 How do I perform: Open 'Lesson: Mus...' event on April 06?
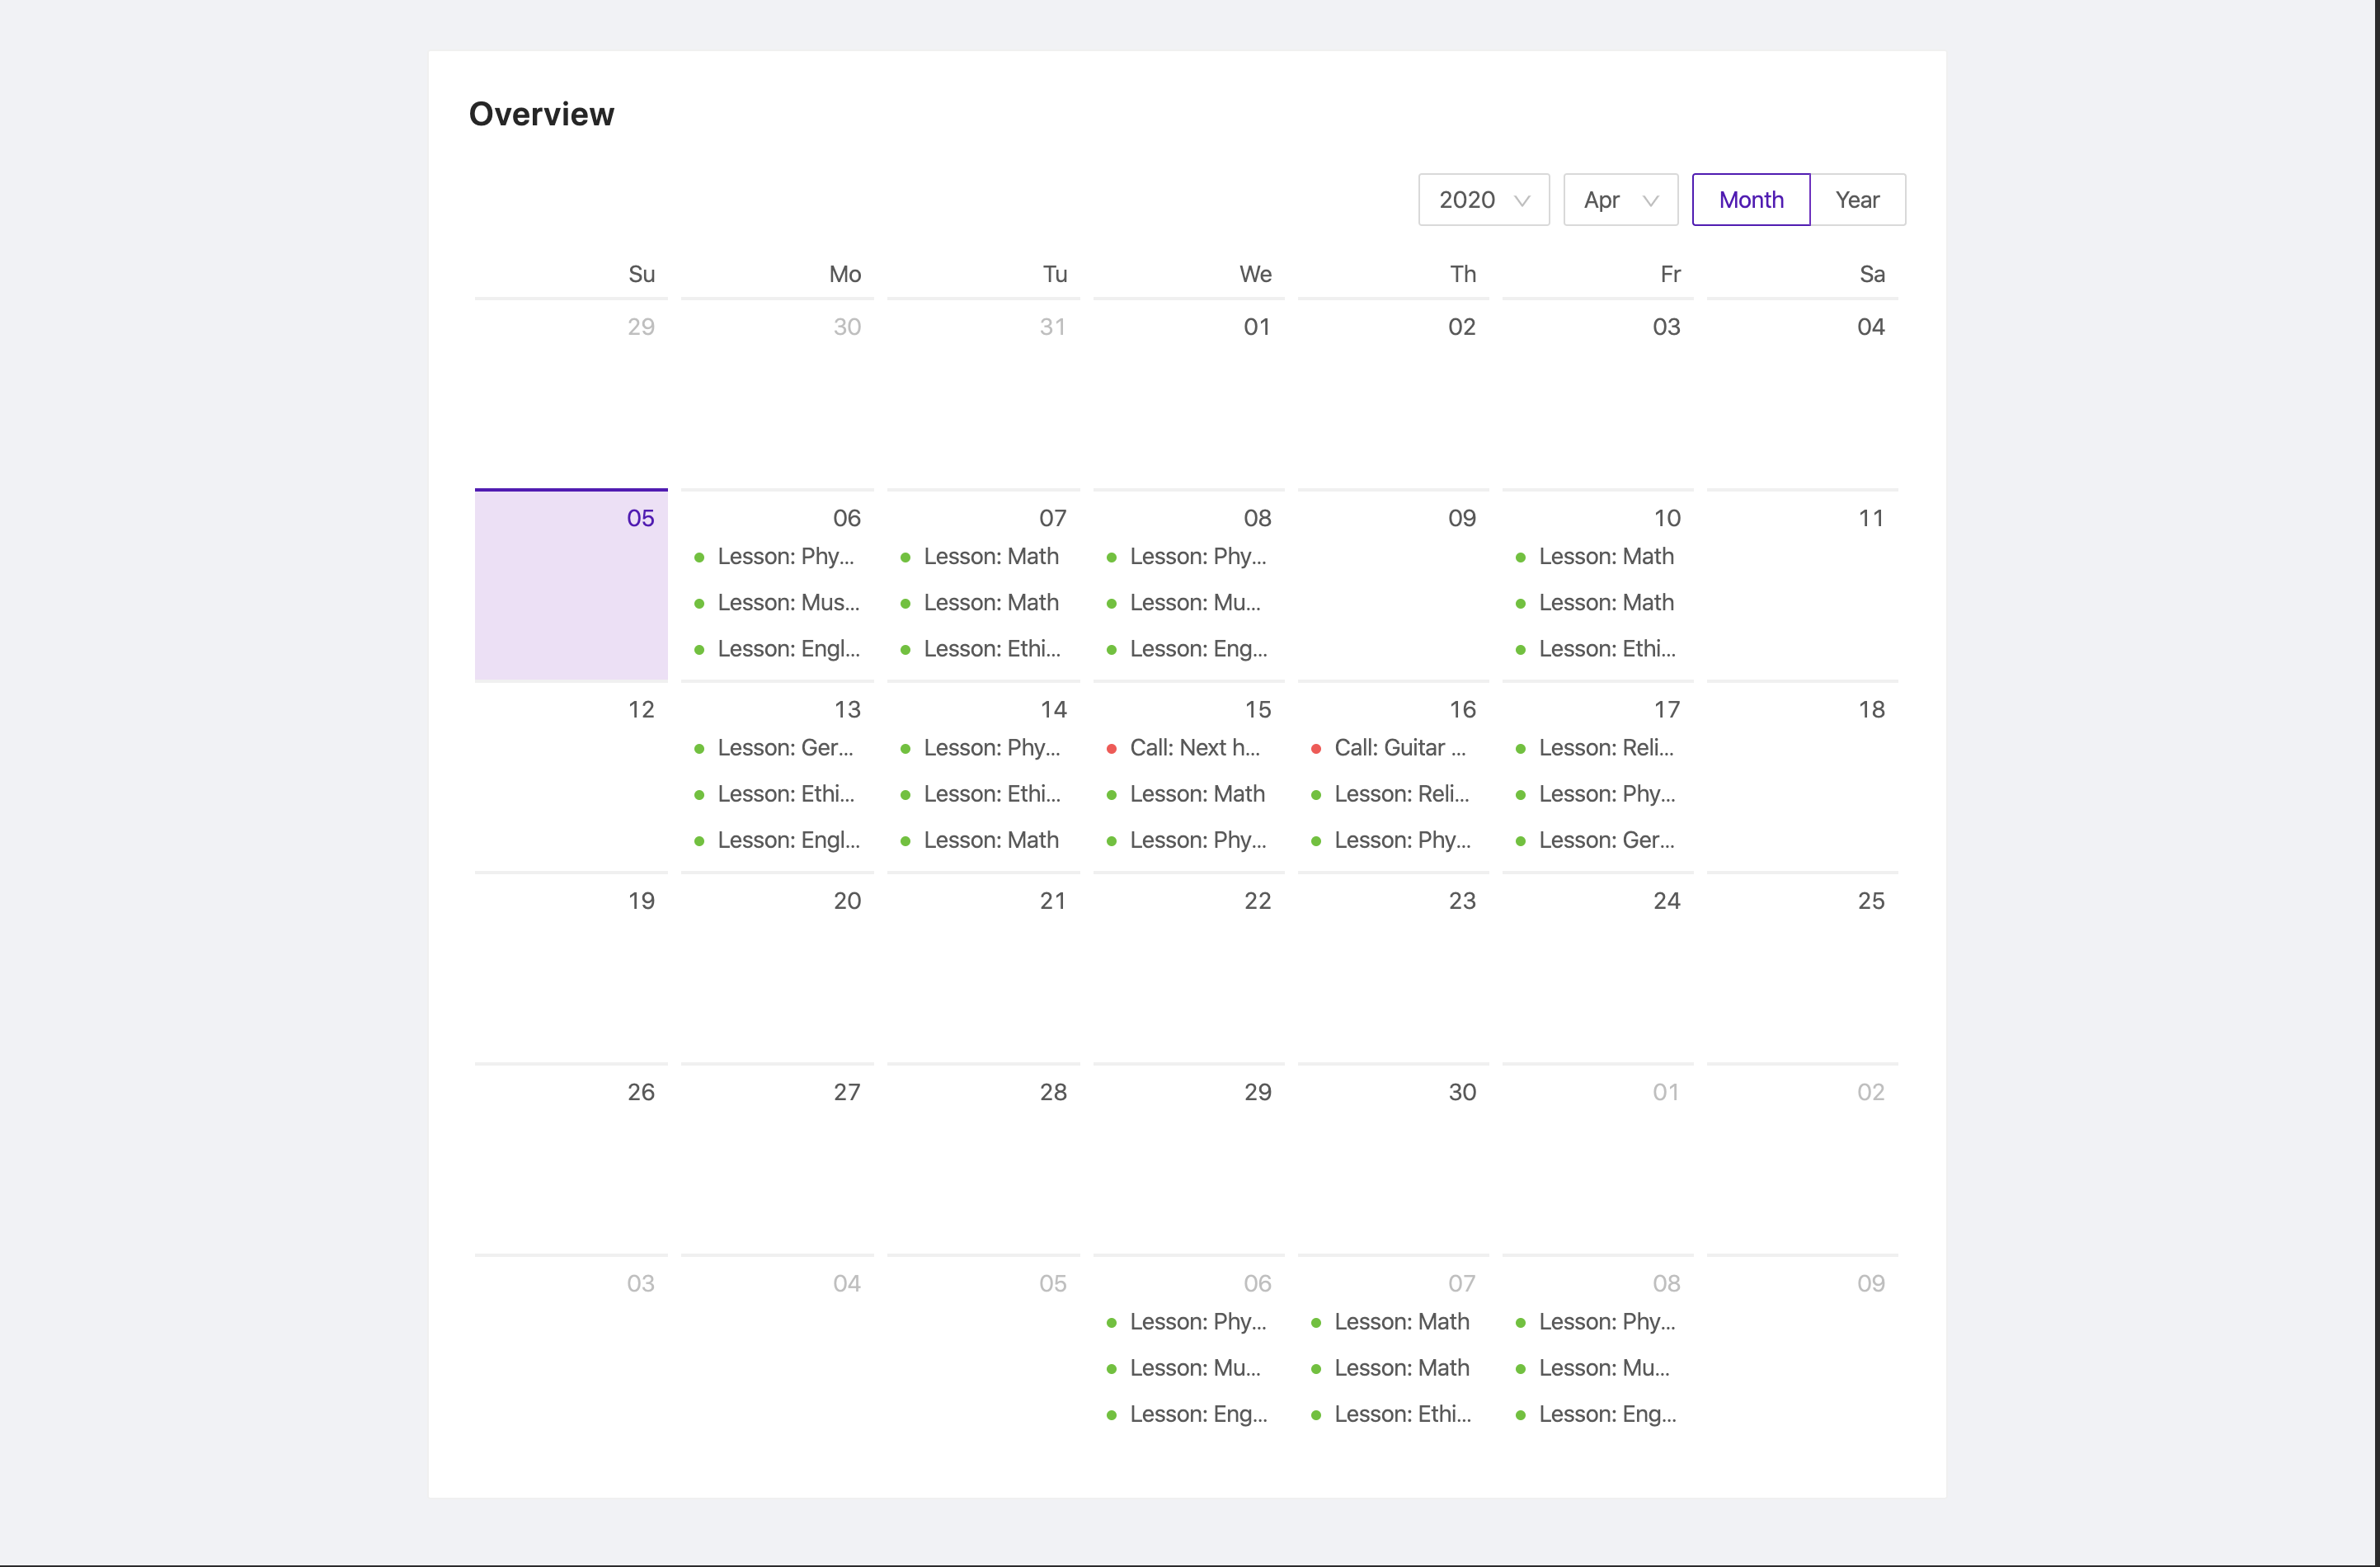777,603
